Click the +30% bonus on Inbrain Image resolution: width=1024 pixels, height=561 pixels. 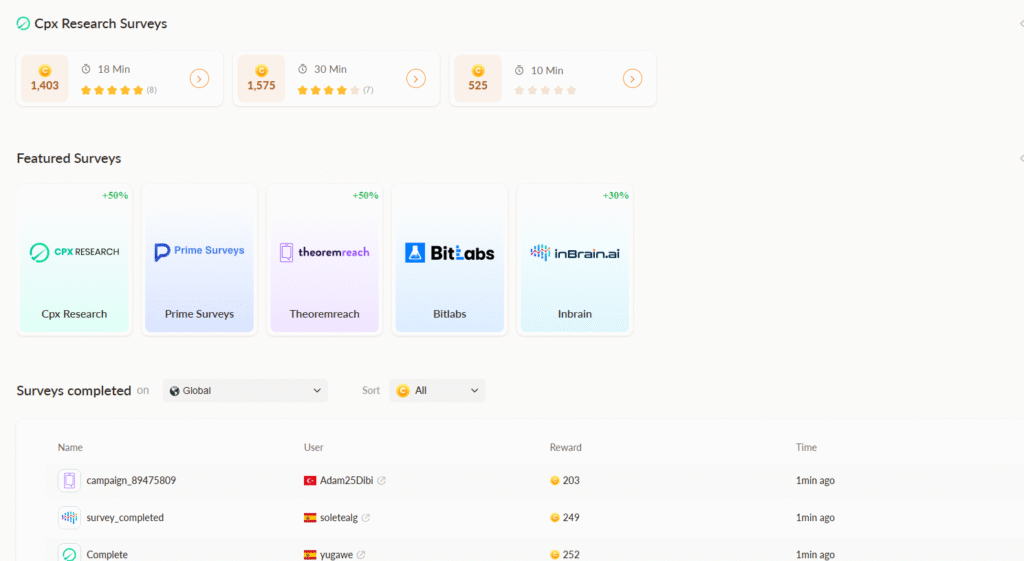[615, 195]
